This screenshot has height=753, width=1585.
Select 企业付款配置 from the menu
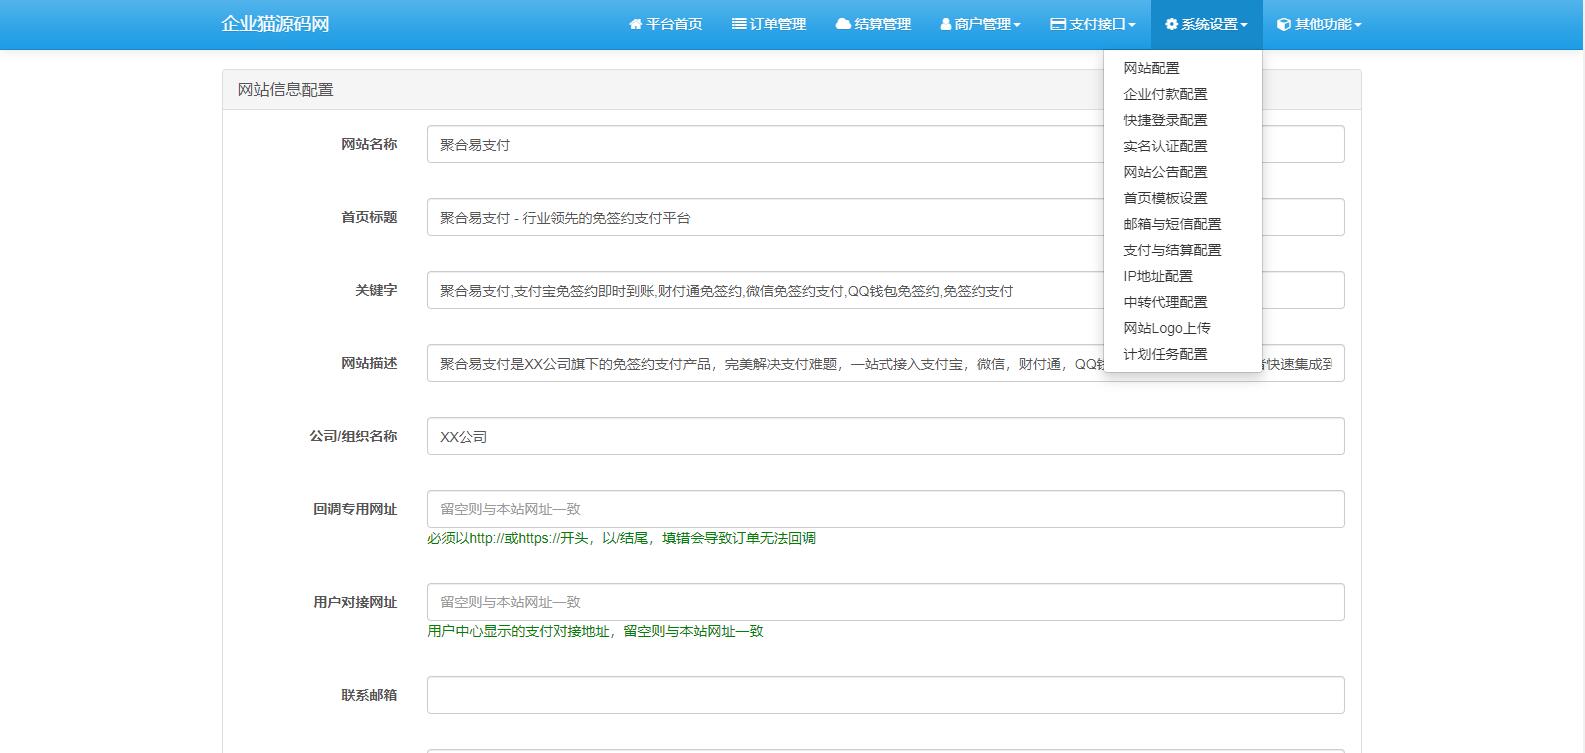[1165, 94]
